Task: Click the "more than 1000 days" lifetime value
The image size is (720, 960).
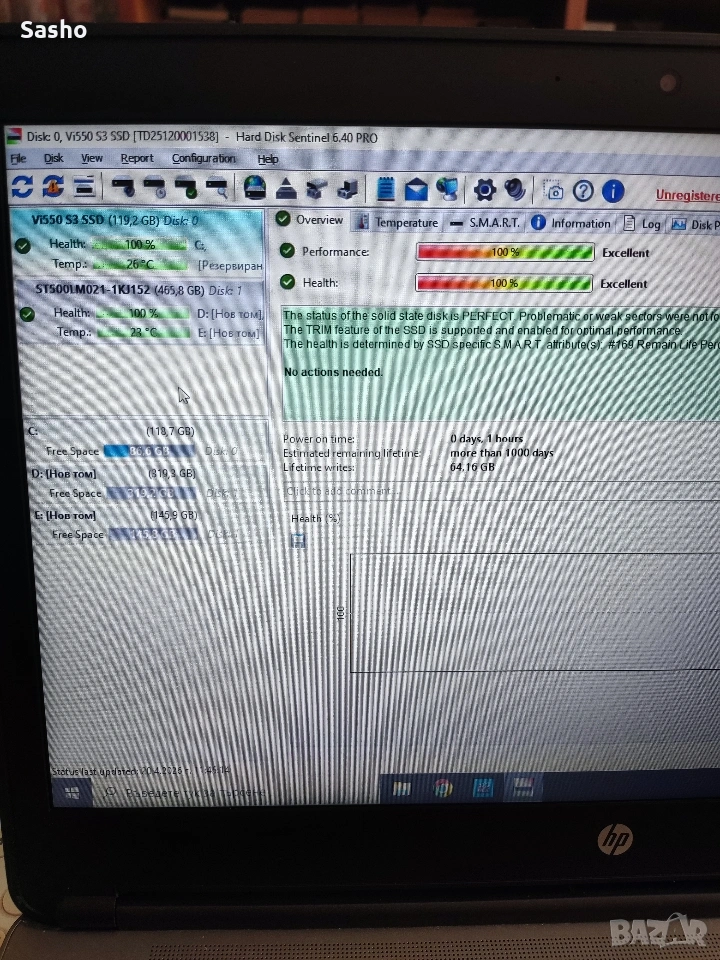Action: [501, 453]
